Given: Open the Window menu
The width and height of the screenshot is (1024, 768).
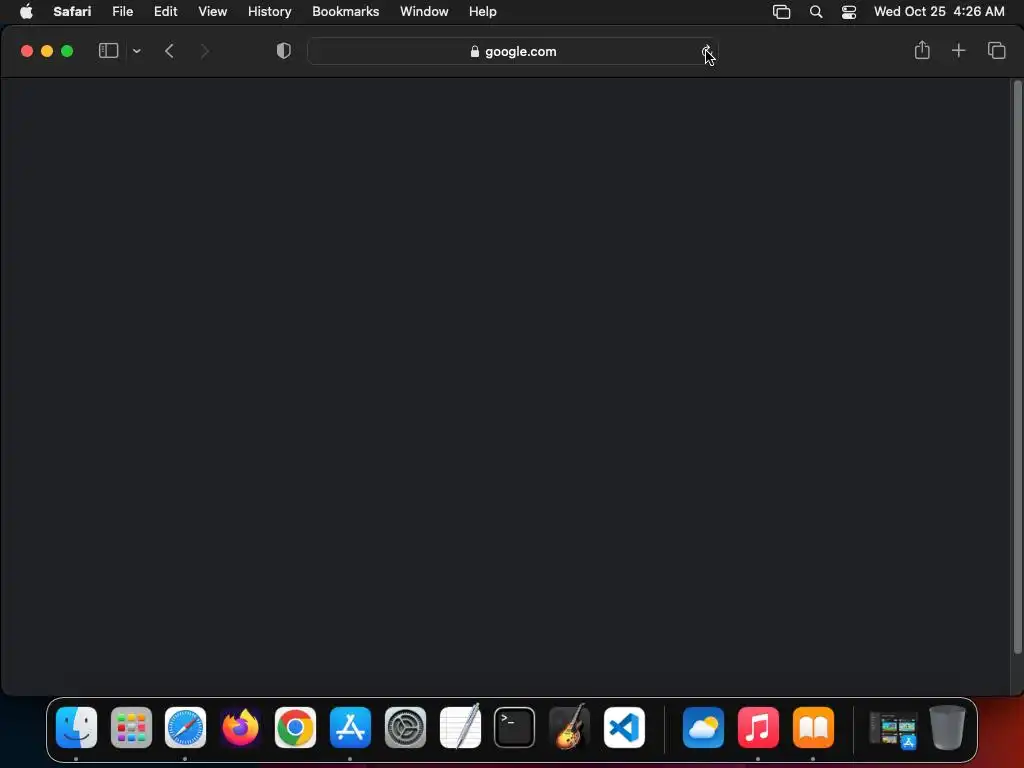Looking at the screenshot, I should (424, 12).
